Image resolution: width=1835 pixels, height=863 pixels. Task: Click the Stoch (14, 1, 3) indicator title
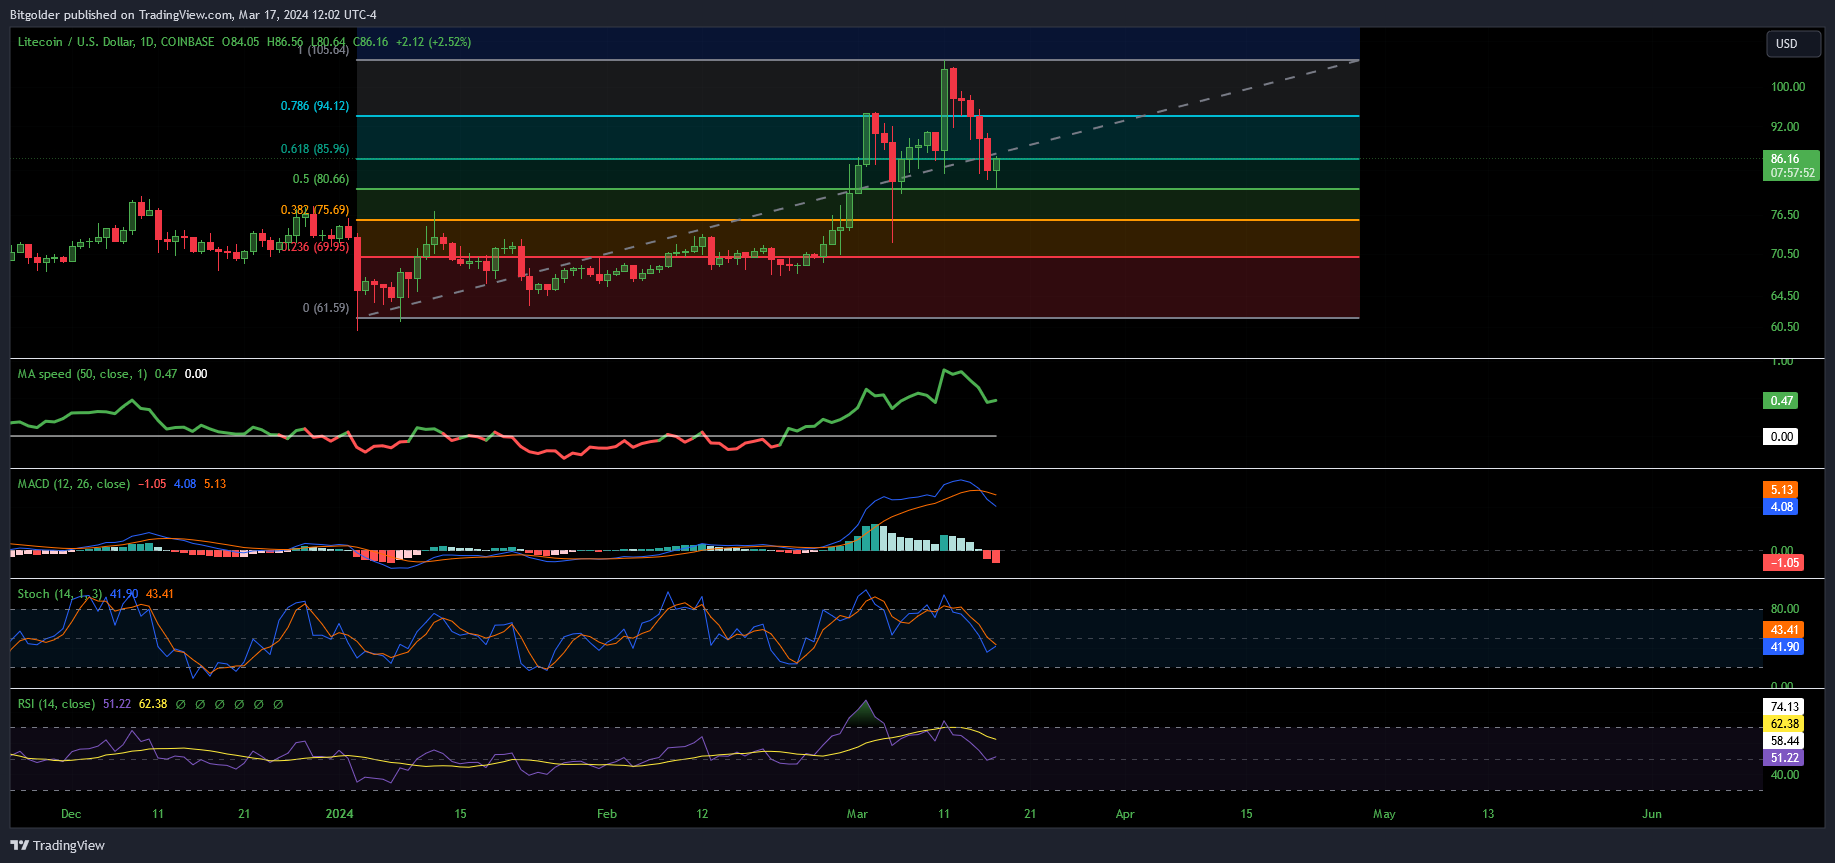[60, 594]
